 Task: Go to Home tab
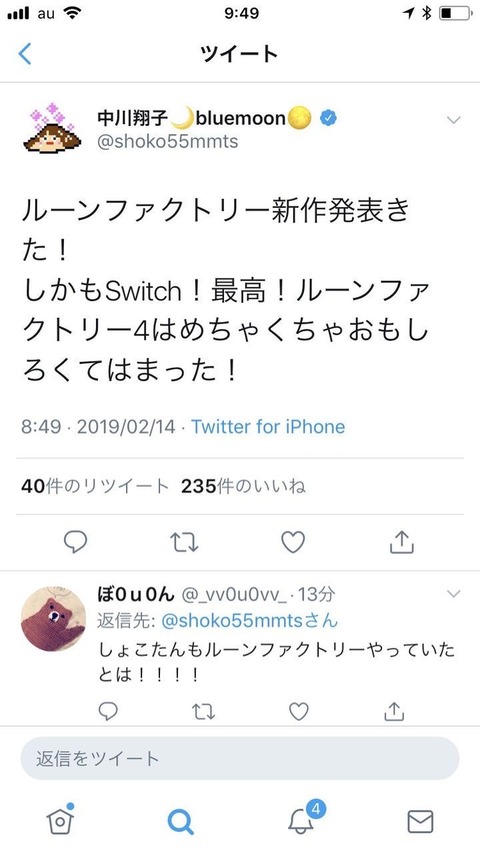[60, 819]
